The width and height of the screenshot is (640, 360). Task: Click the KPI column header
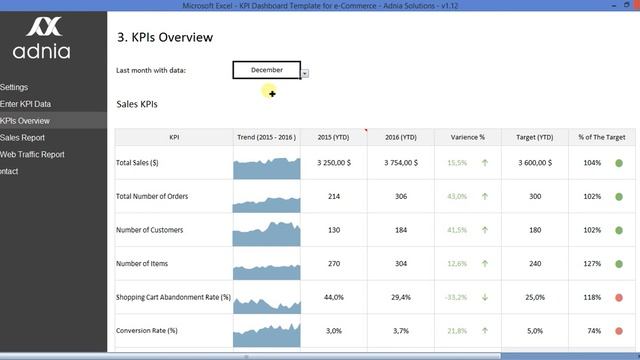174,137
